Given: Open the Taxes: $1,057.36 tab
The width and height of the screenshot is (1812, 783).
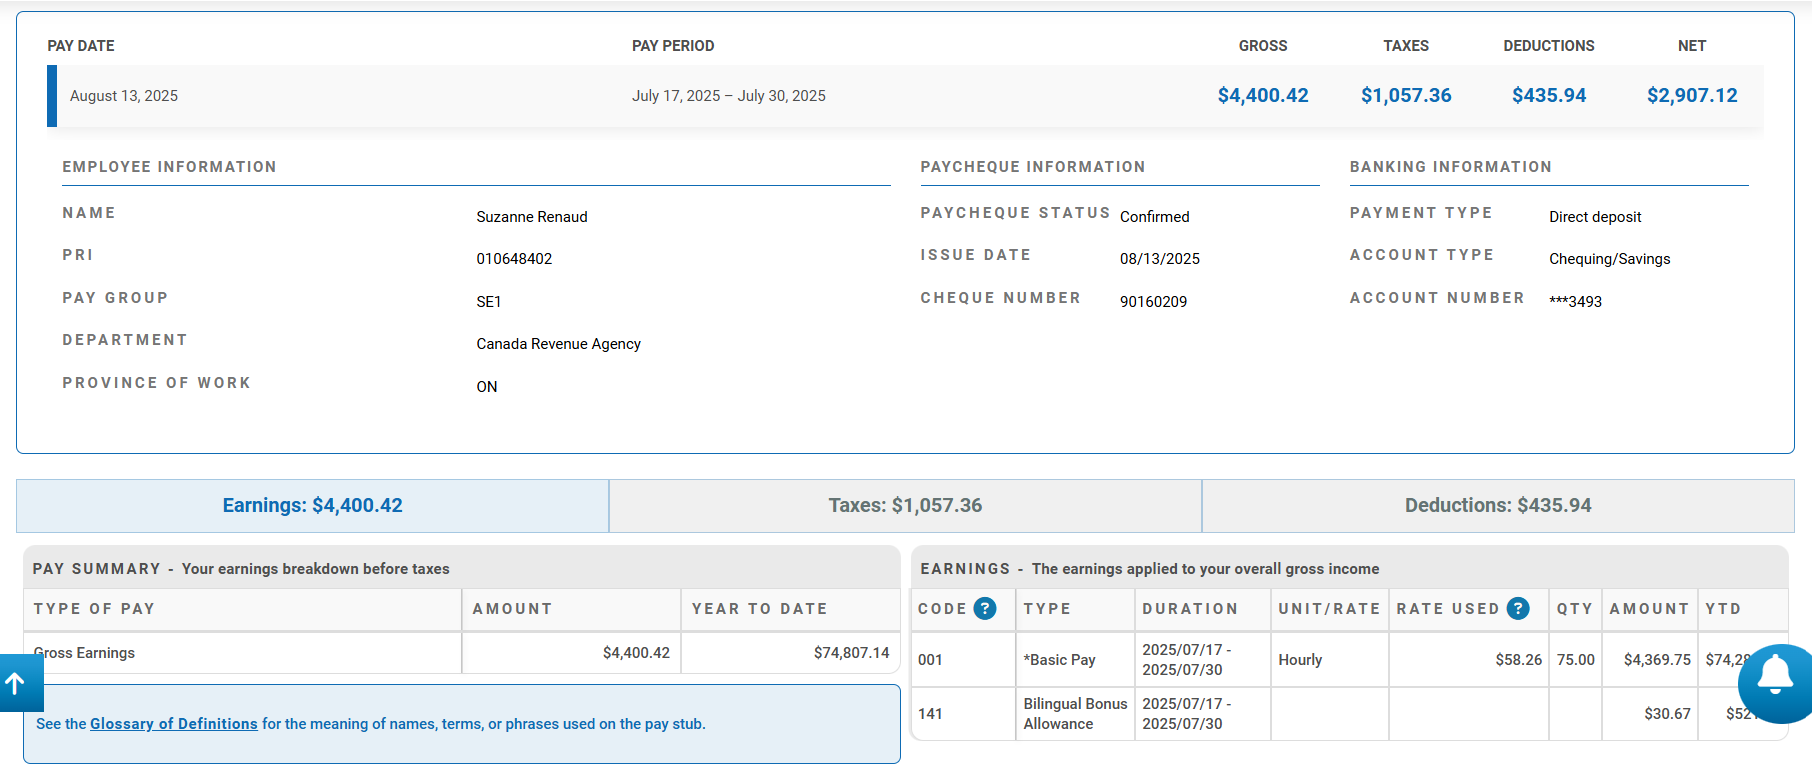Looking at the screenshot, I should 905,506.
